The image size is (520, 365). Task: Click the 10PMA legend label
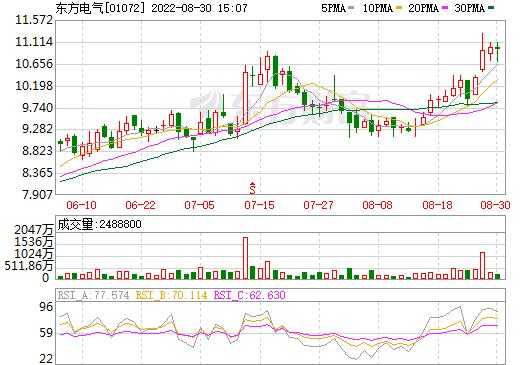click(x=378, y=8)
